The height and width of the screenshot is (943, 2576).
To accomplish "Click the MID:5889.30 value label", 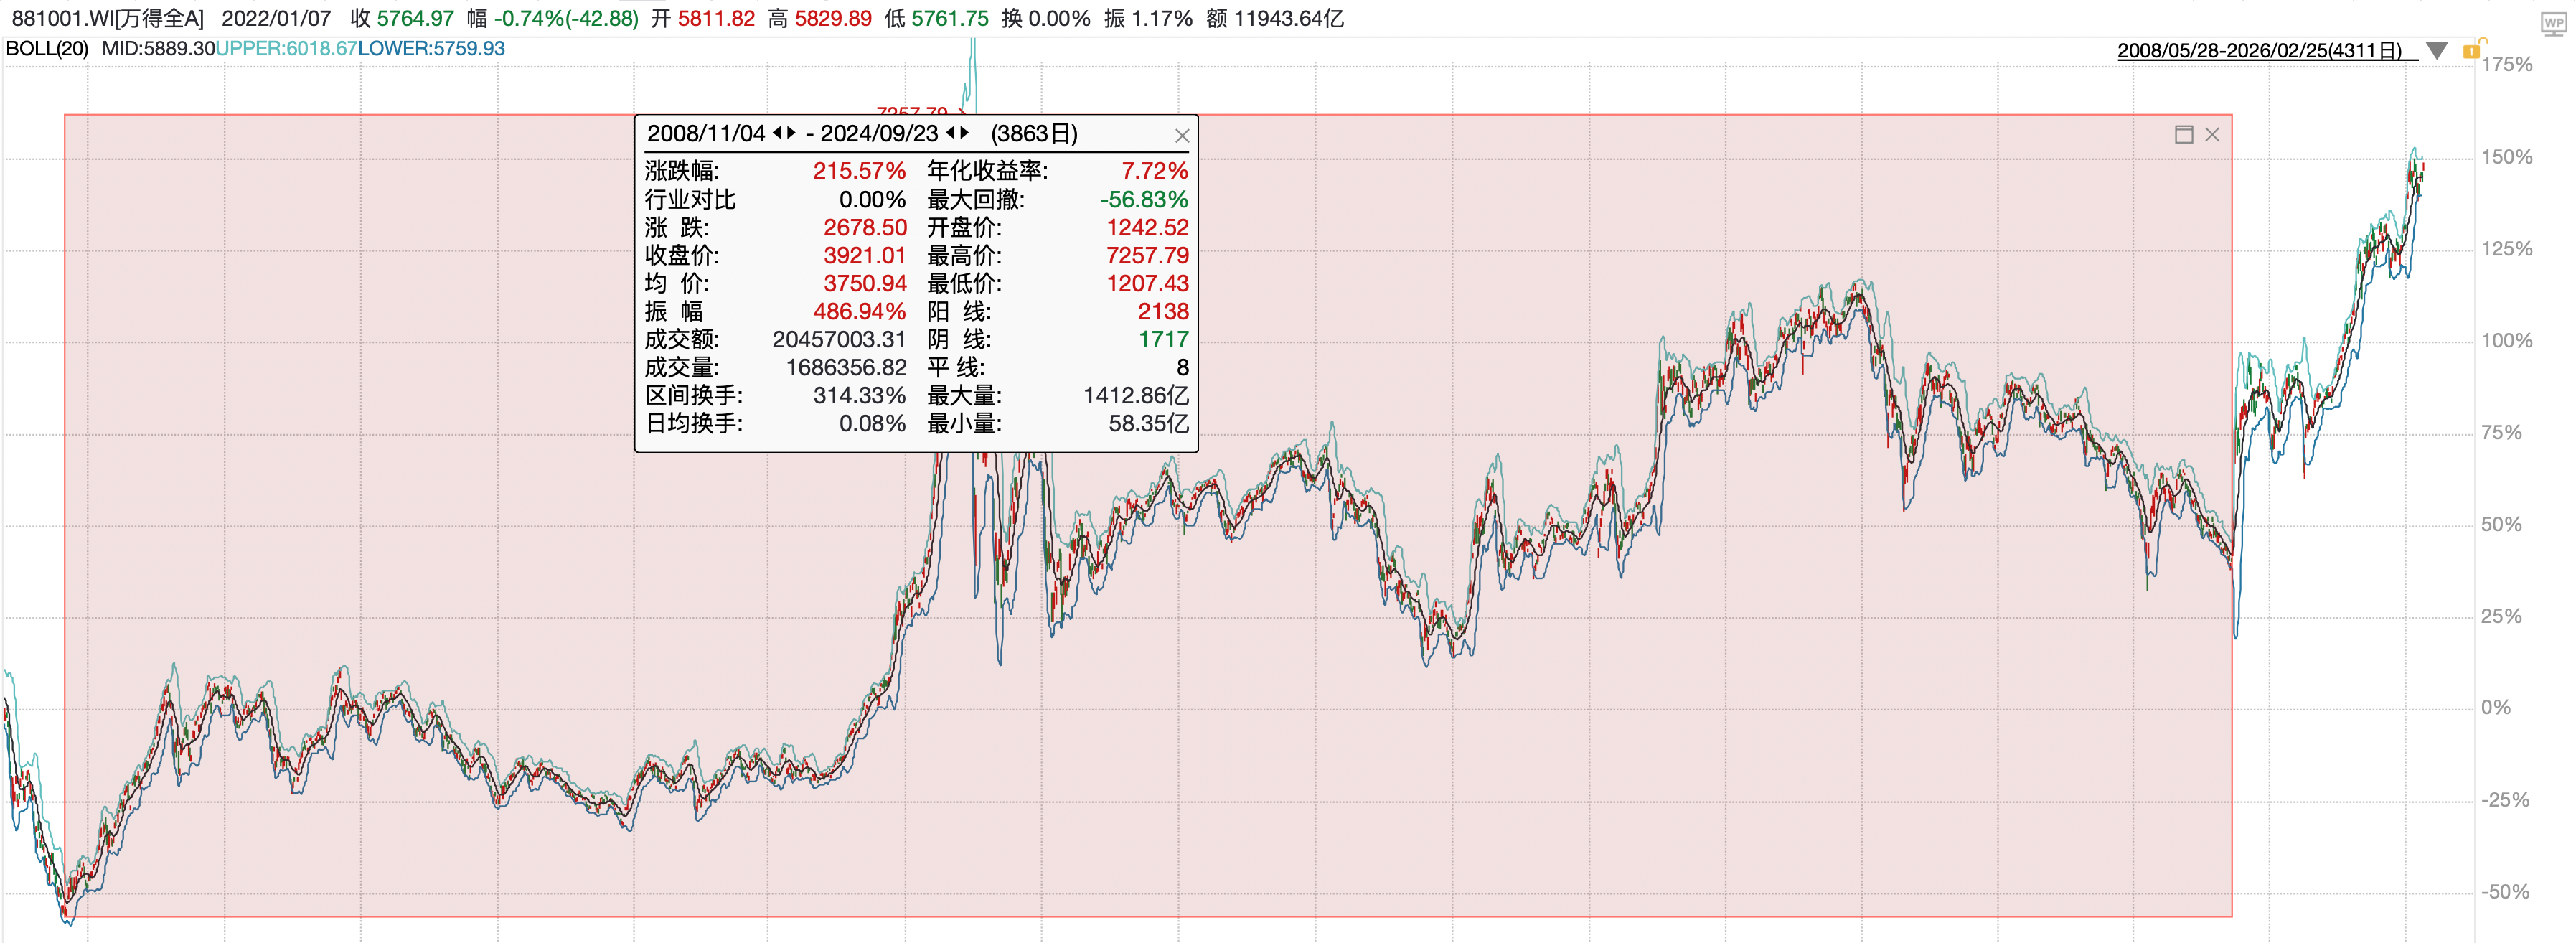I will coord(158,49).
